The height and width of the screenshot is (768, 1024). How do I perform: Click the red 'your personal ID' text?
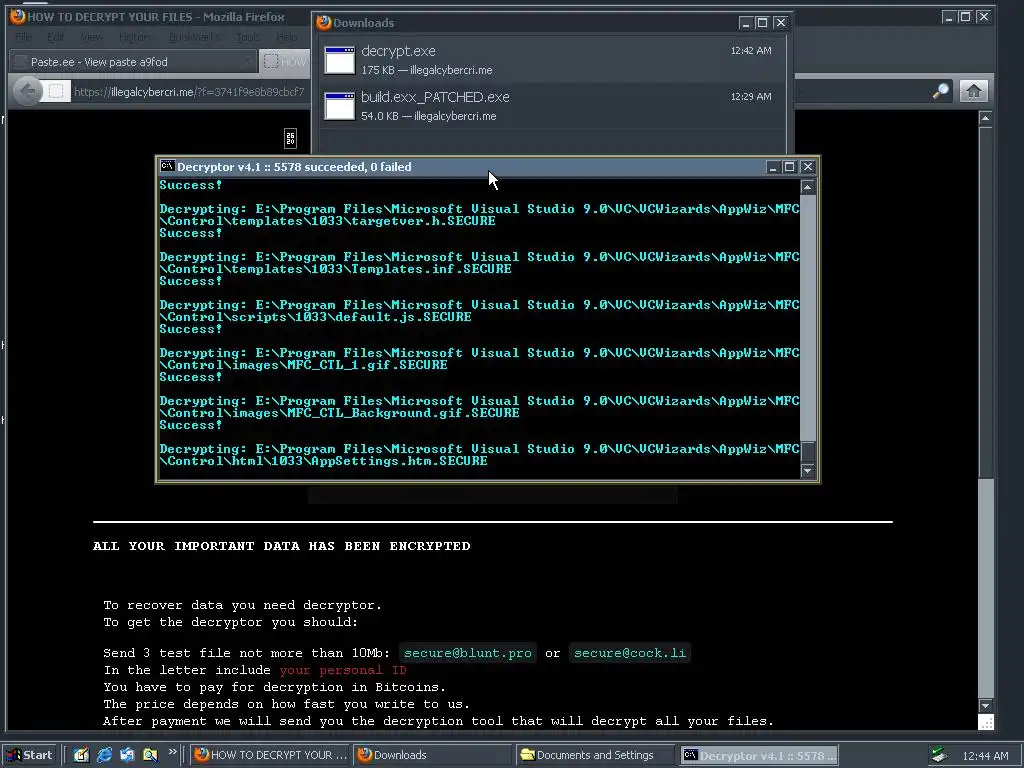click(343, 670)
